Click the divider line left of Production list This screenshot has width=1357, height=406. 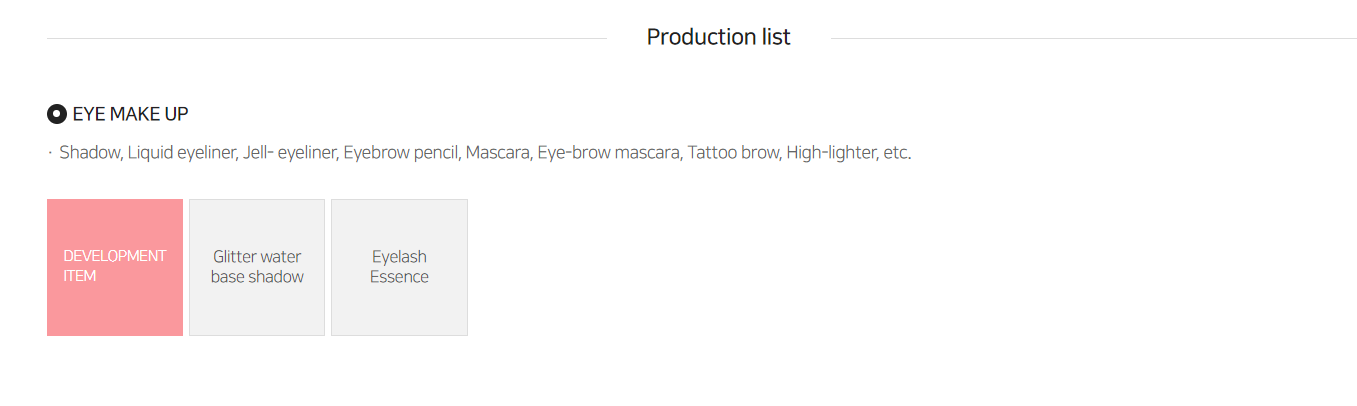point(327,38)
